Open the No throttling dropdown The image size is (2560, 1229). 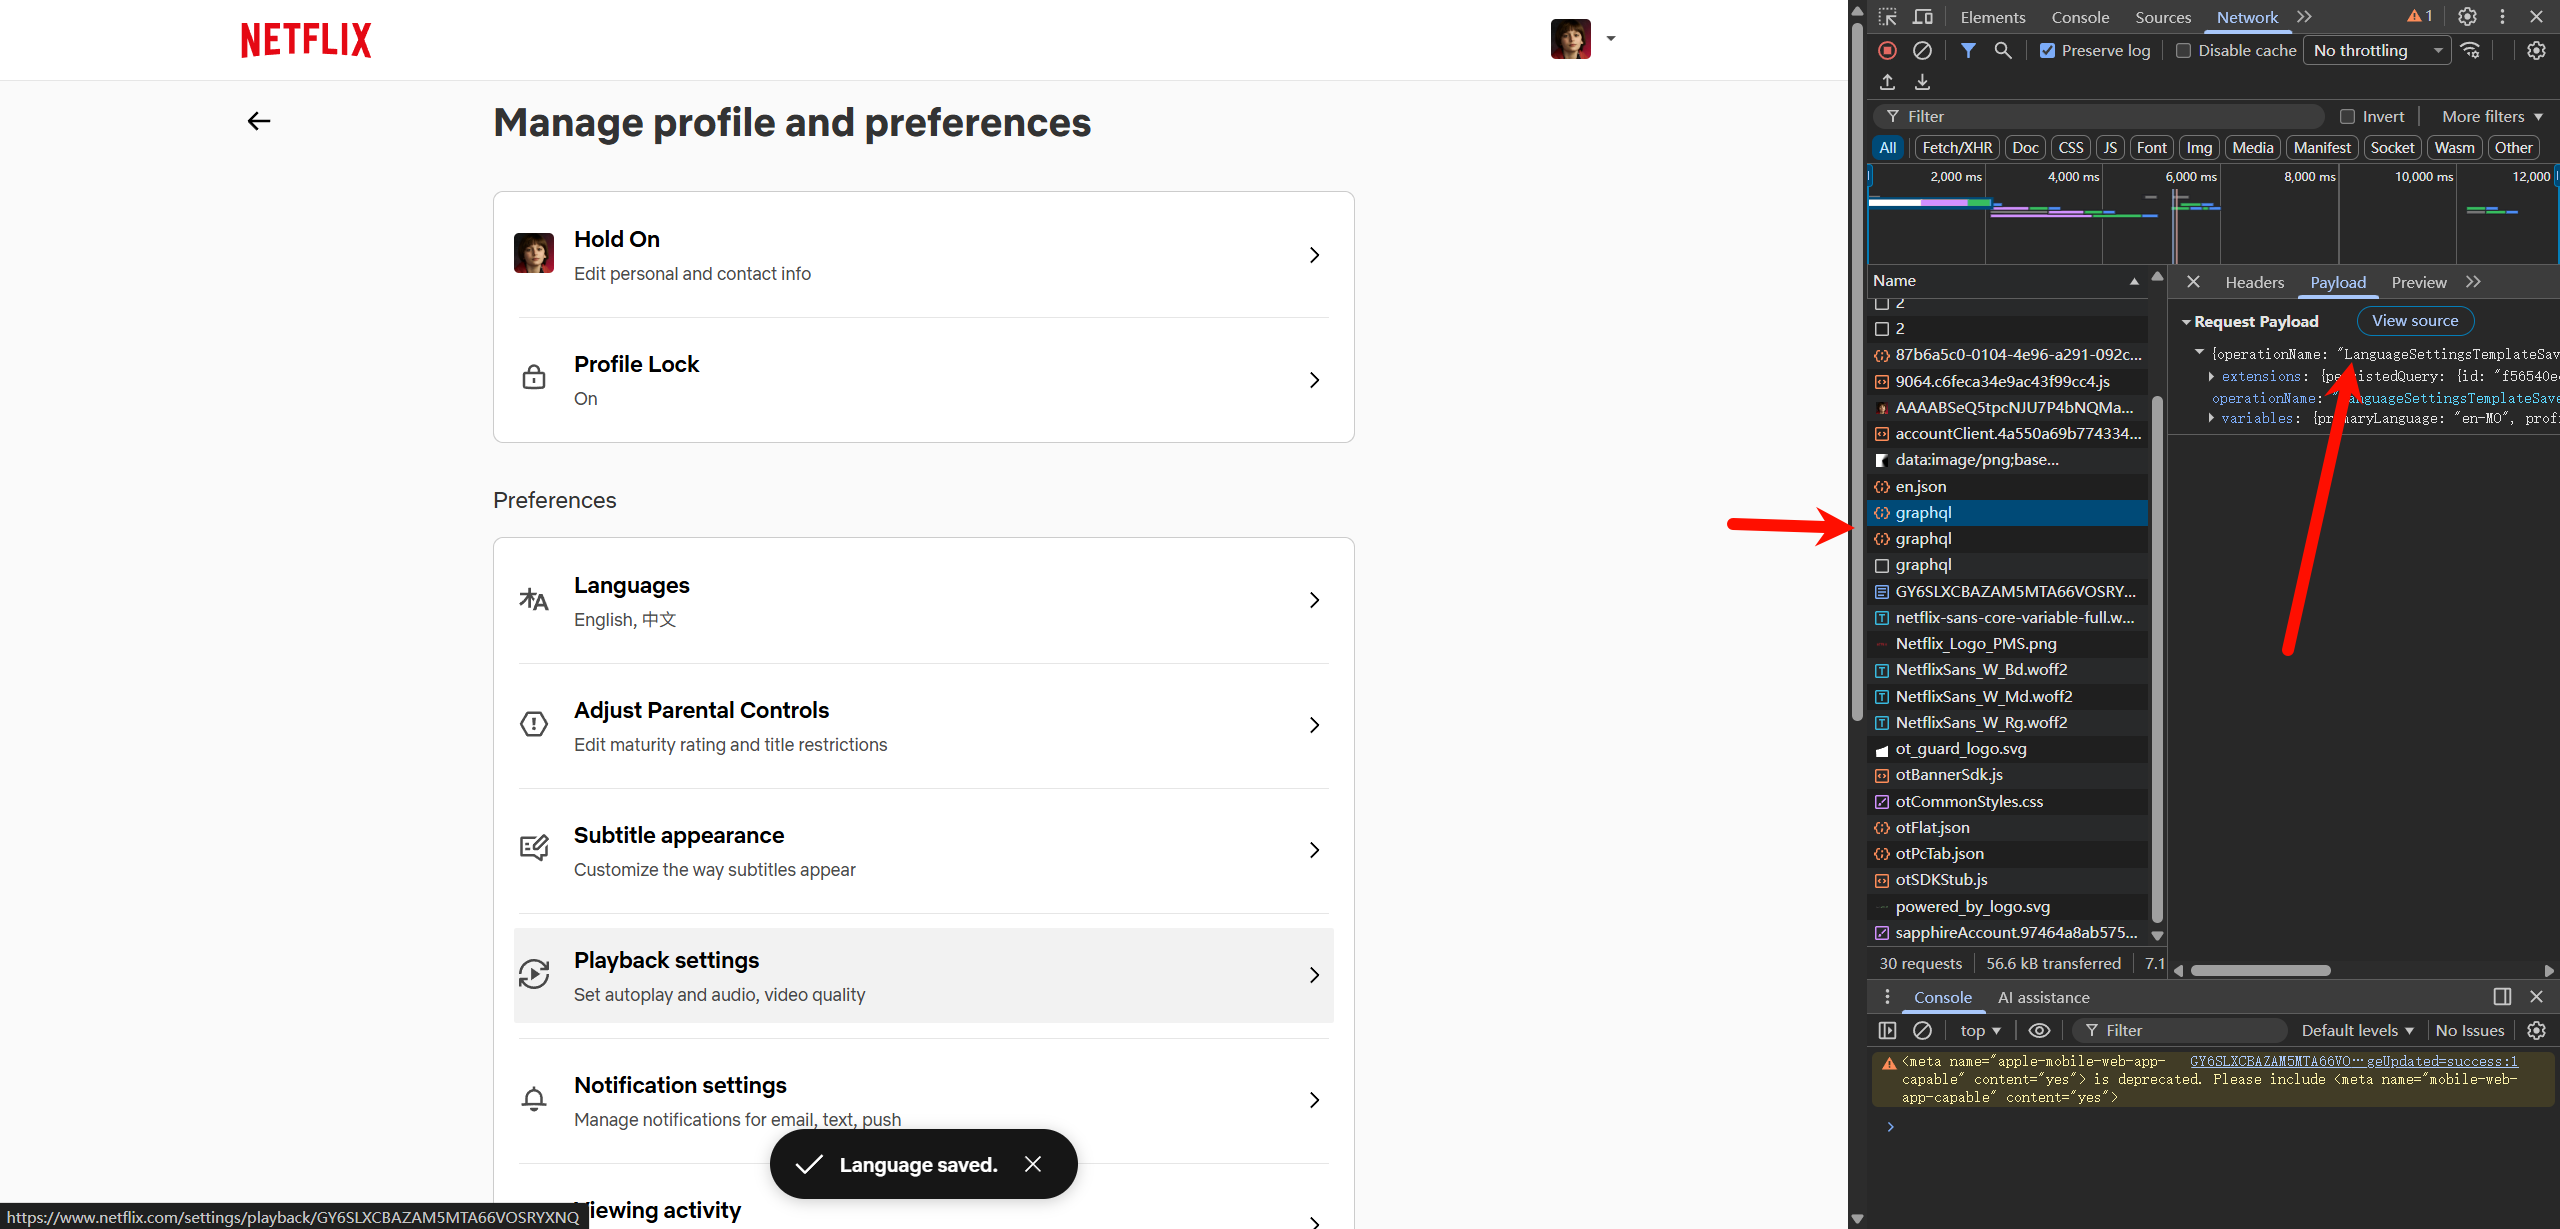[2376, 50]
